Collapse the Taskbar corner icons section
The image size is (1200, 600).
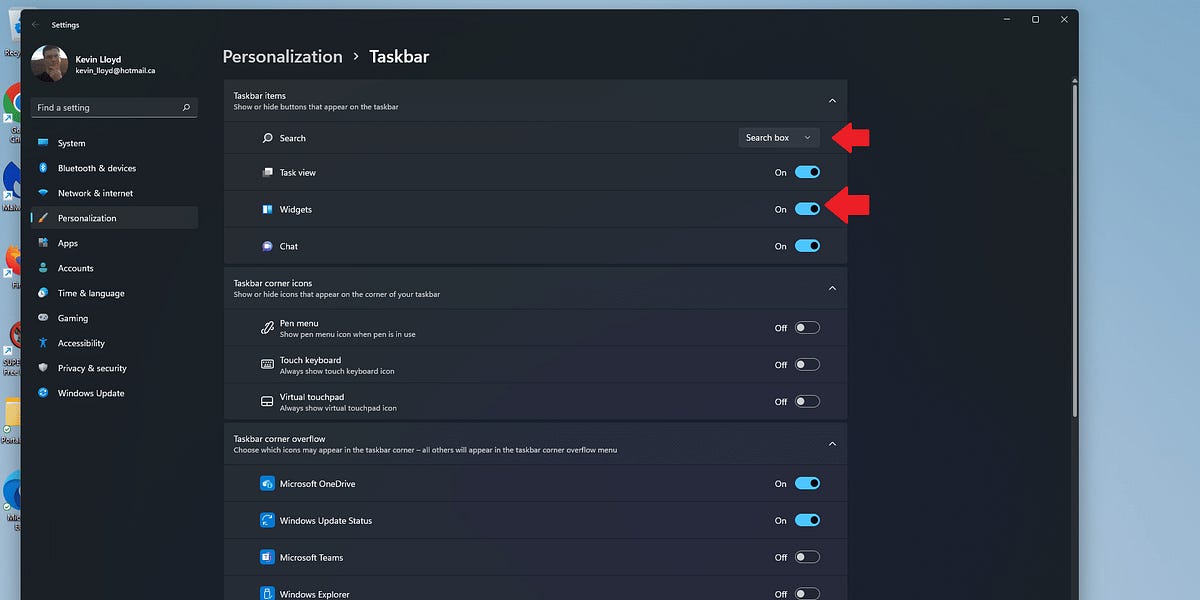point(831,287)
